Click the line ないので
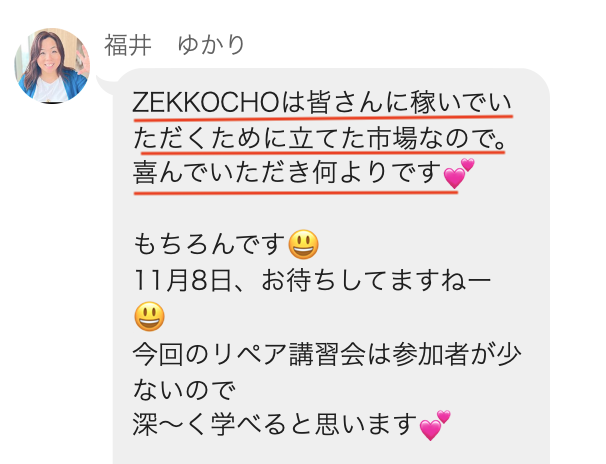Image resolution: width=606 pixels, height=464 pixels. click(x=184, y=389)
